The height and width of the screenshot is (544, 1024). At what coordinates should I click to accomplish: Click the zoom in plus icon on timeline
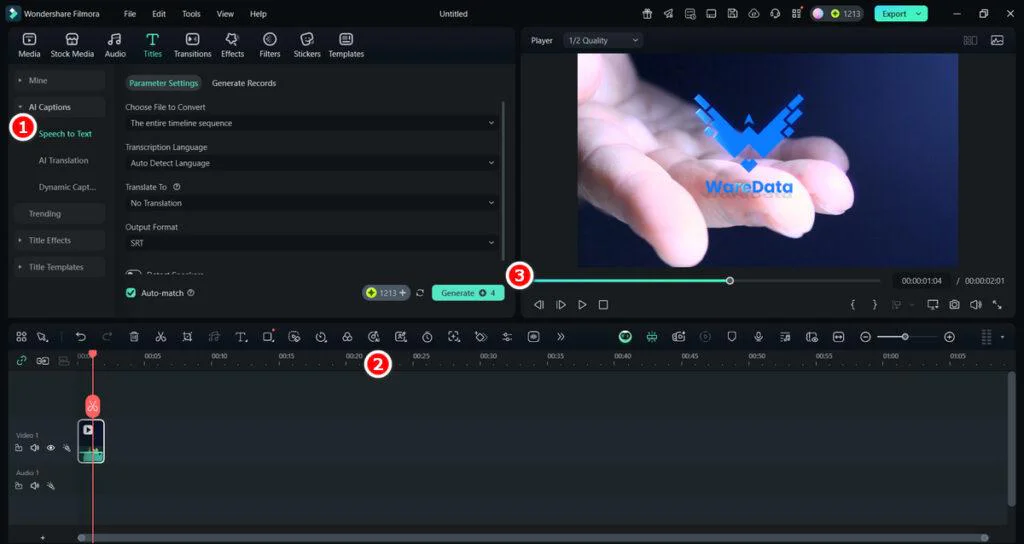point(950,337)
